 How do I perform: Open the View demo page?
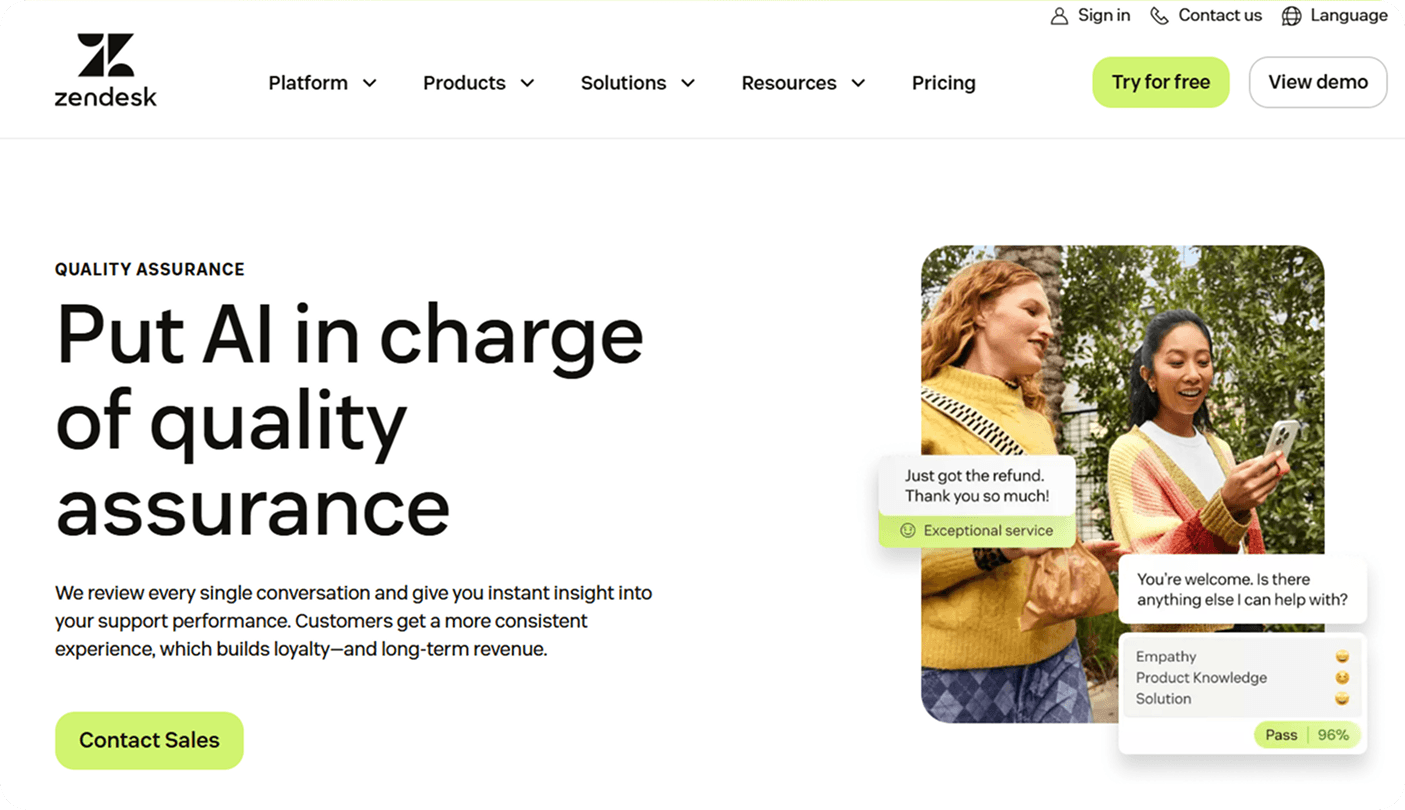[x=1318, y=82]
